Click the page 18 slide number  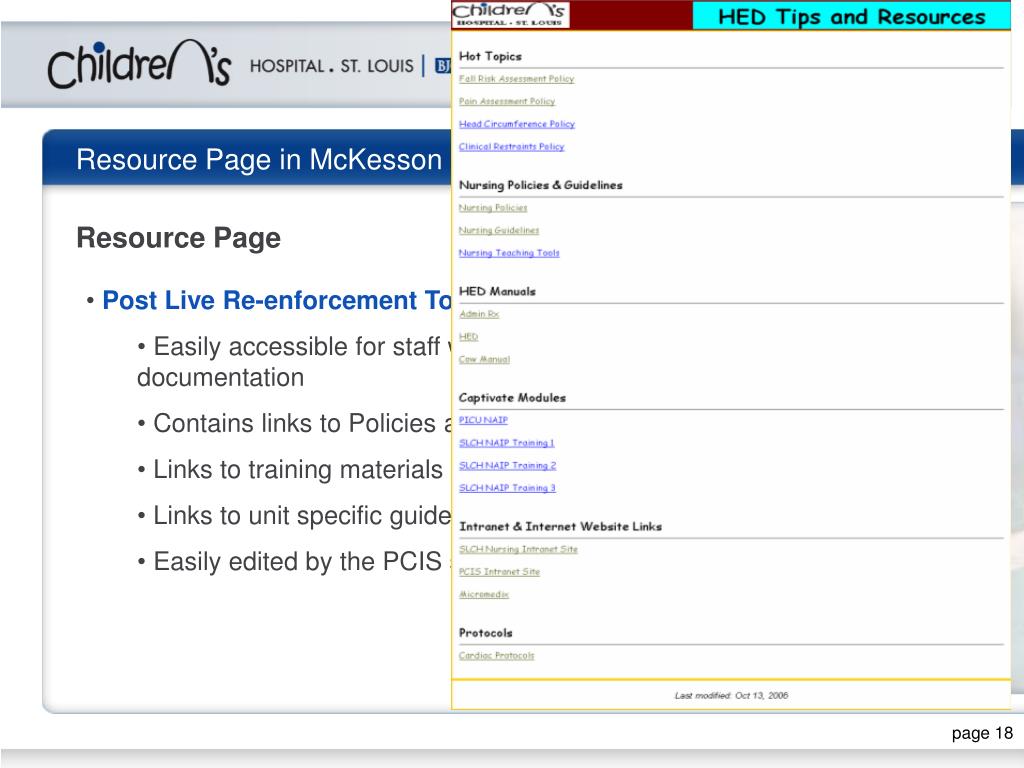coord(982,733)
